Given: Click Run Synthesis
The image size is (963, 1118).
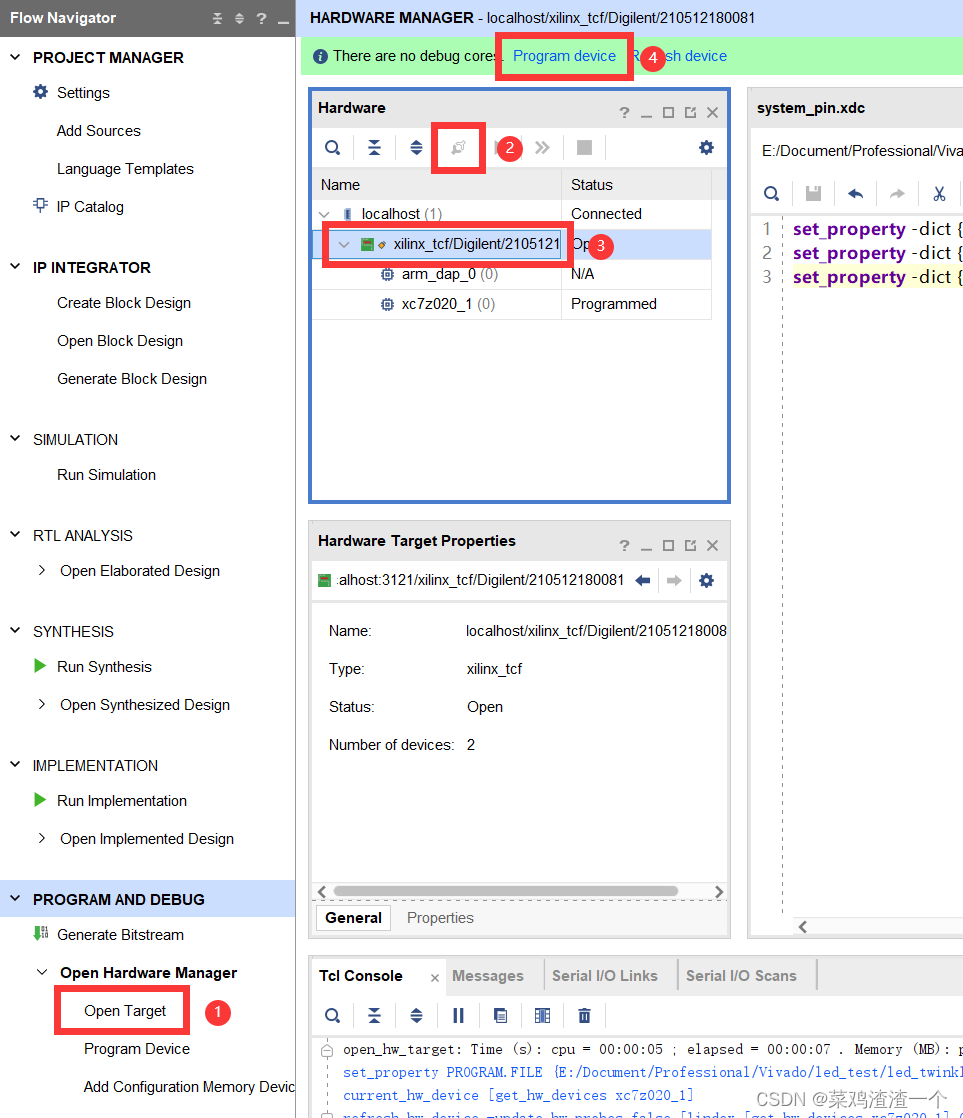Looking at the screenshot, I should click(x=104, y=666).
